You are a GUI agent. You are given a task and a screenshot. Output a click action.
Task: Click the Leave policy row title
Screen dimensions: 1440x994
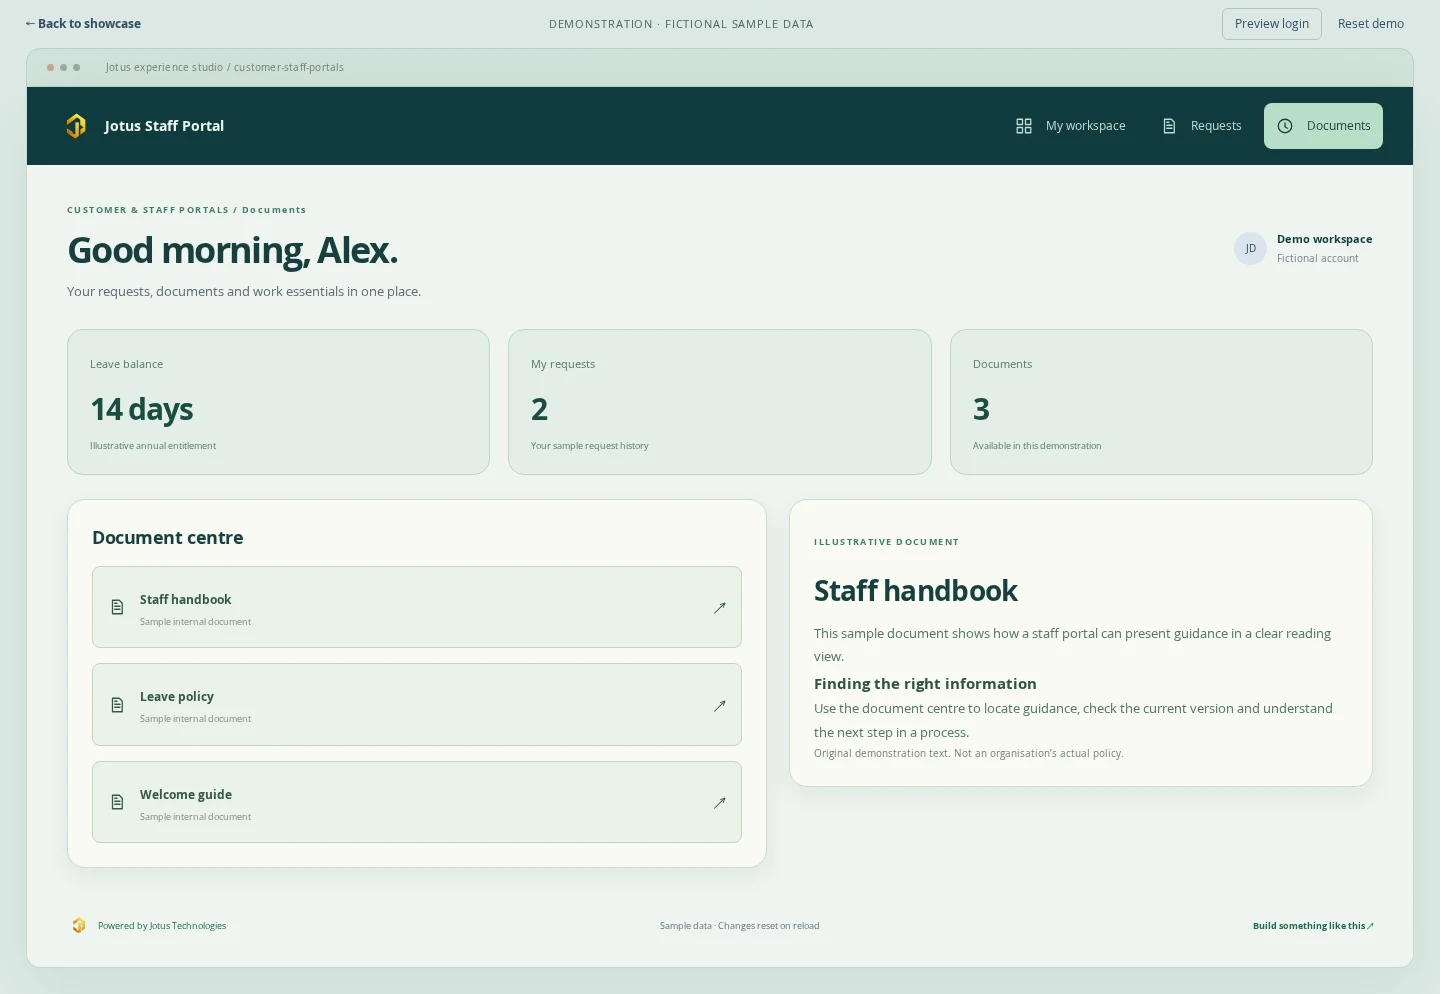pyautogui.click(x=177, y=697)
